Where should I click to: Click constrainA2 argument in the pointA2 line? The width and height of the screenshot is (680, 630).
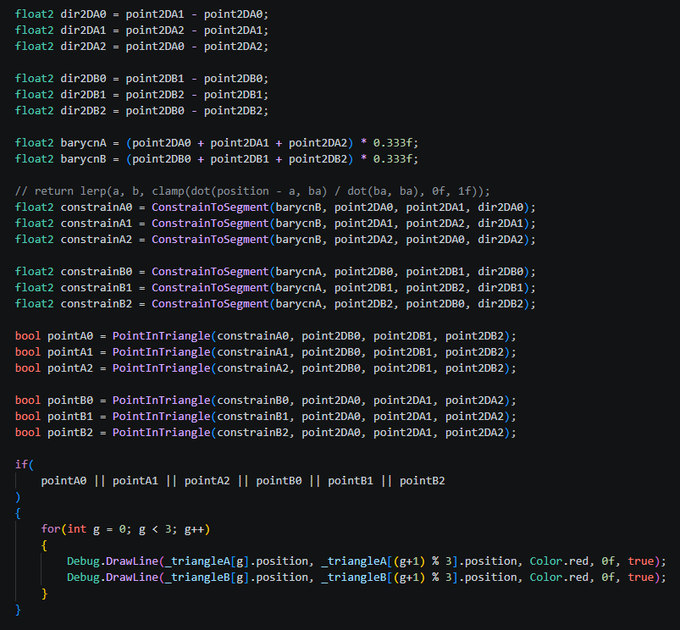click(x=253, y=368)
